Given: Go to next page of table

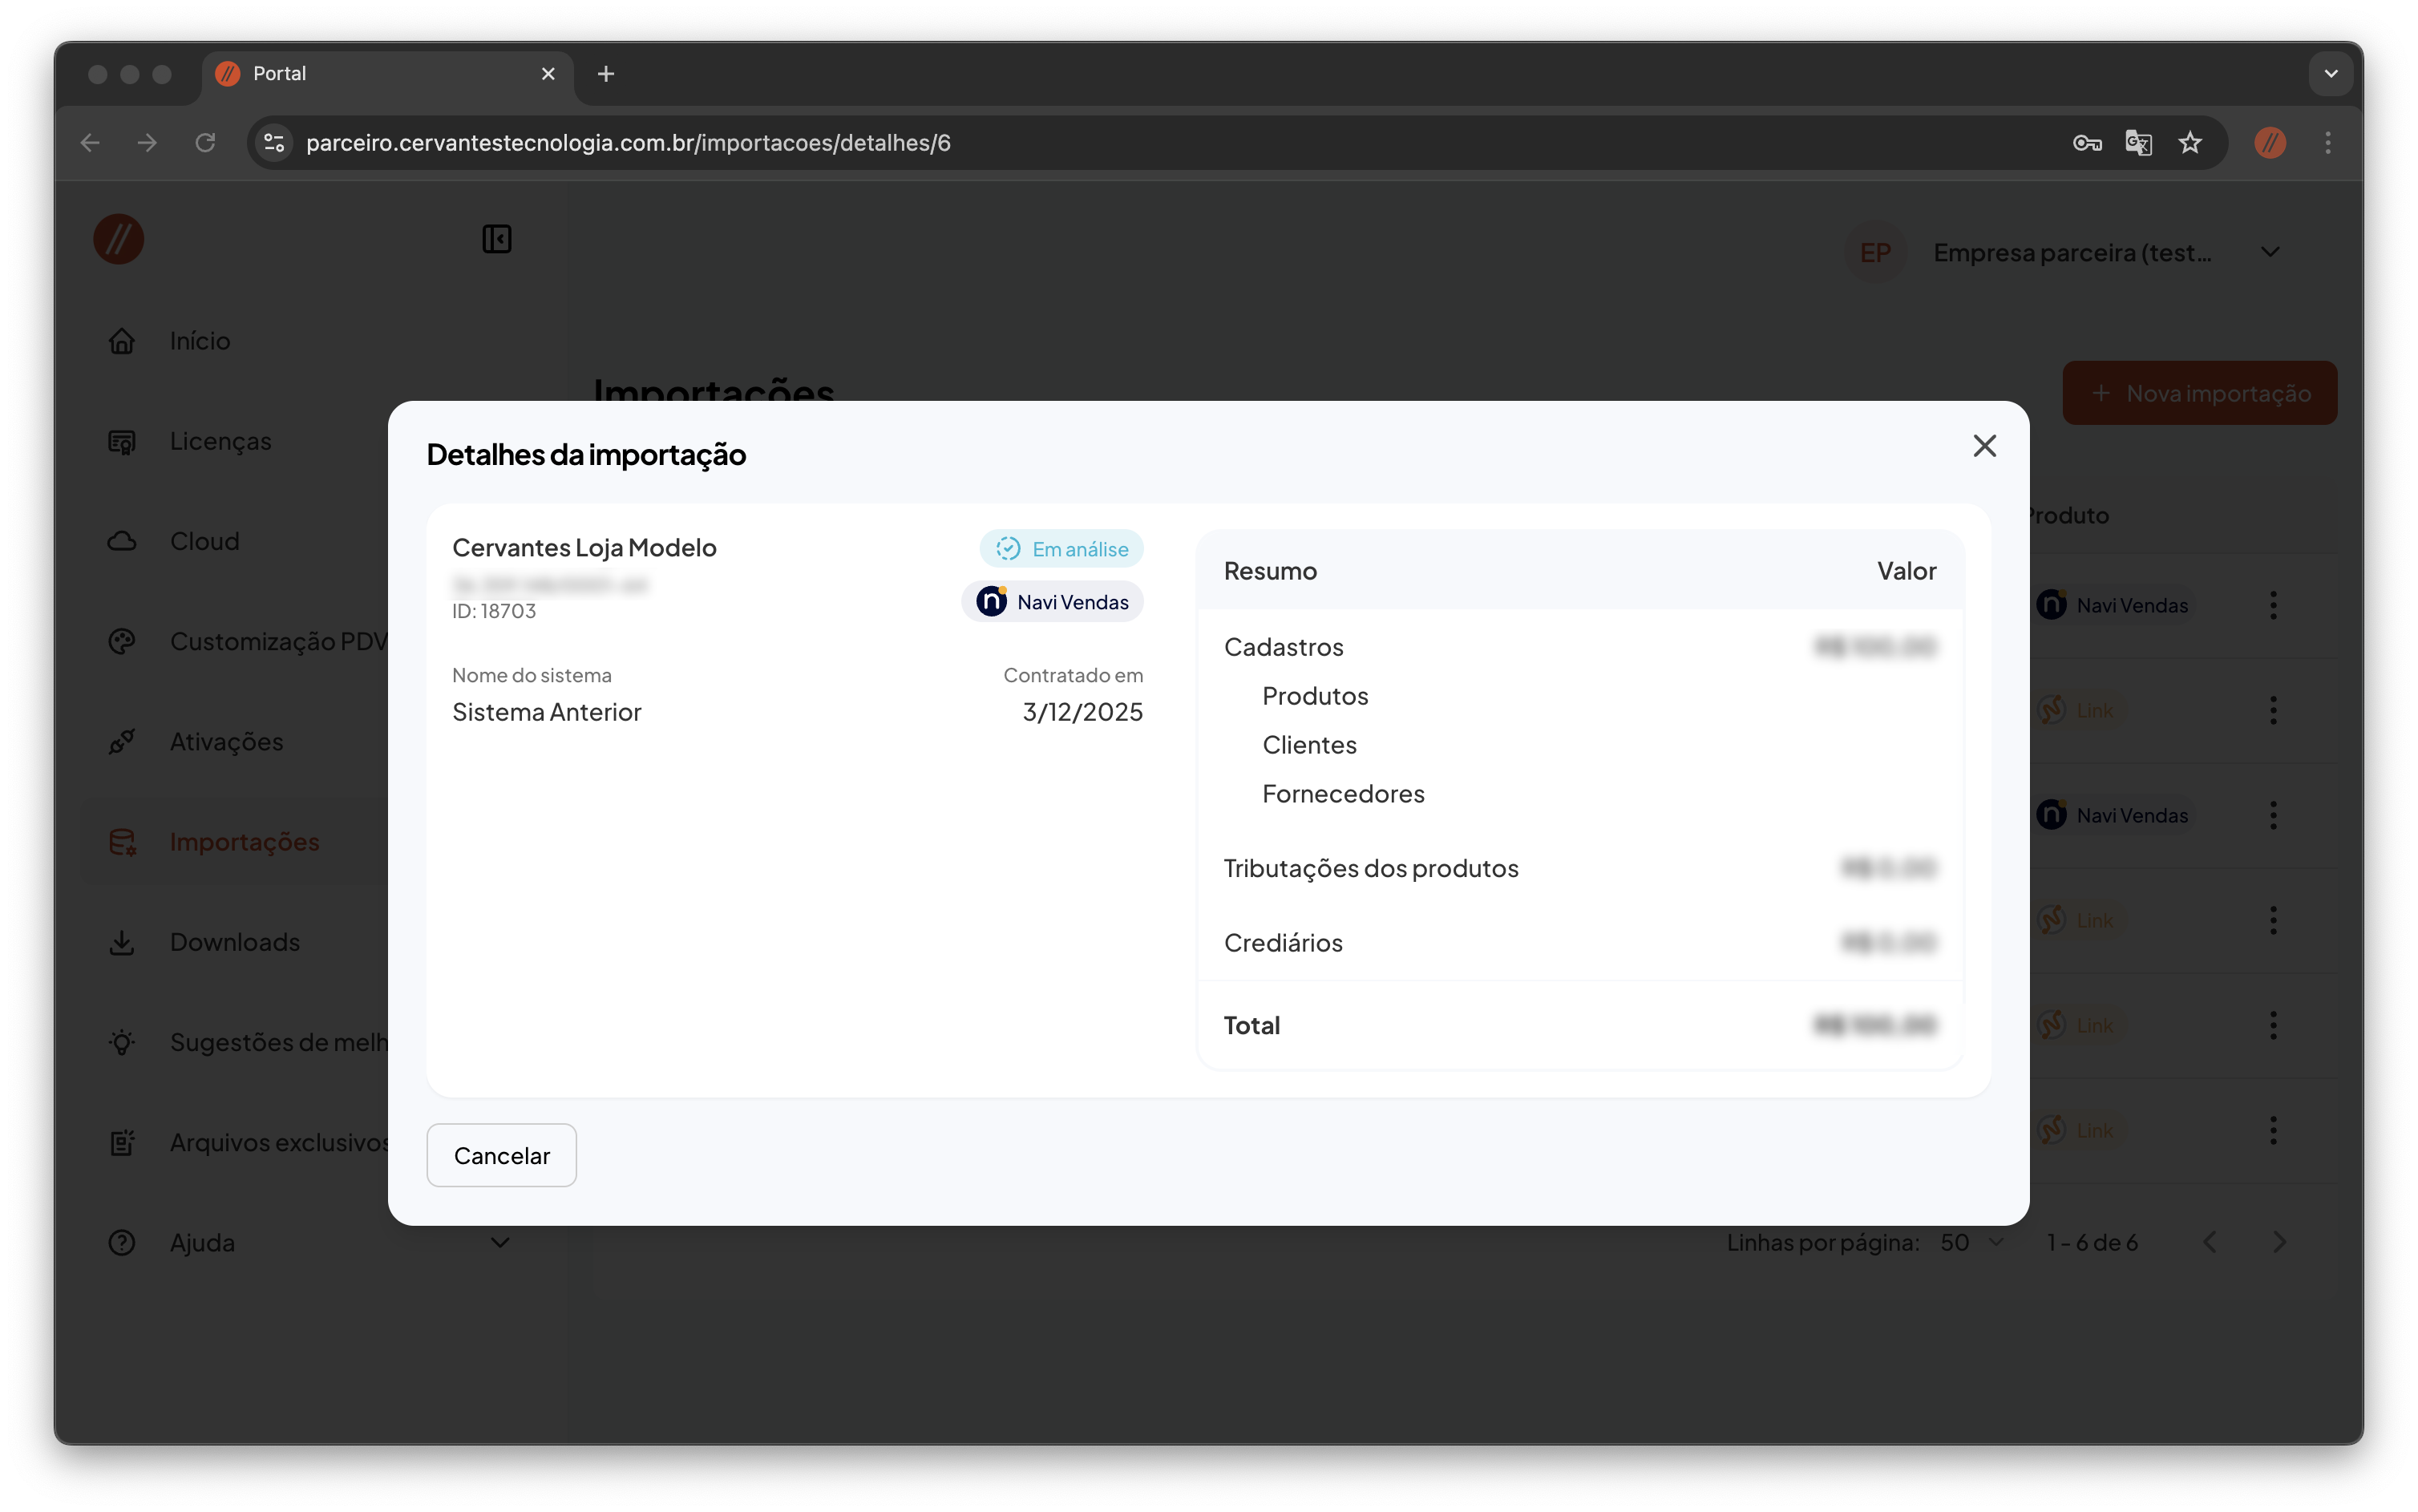Looking at the screenshot, I should point(2279,1242).
